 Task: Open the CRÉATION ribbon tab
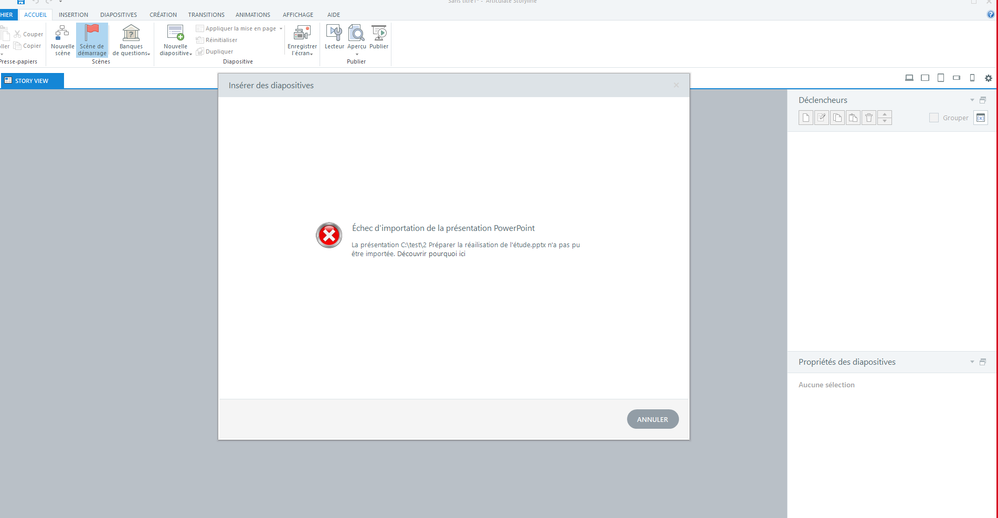pos(163,15)
